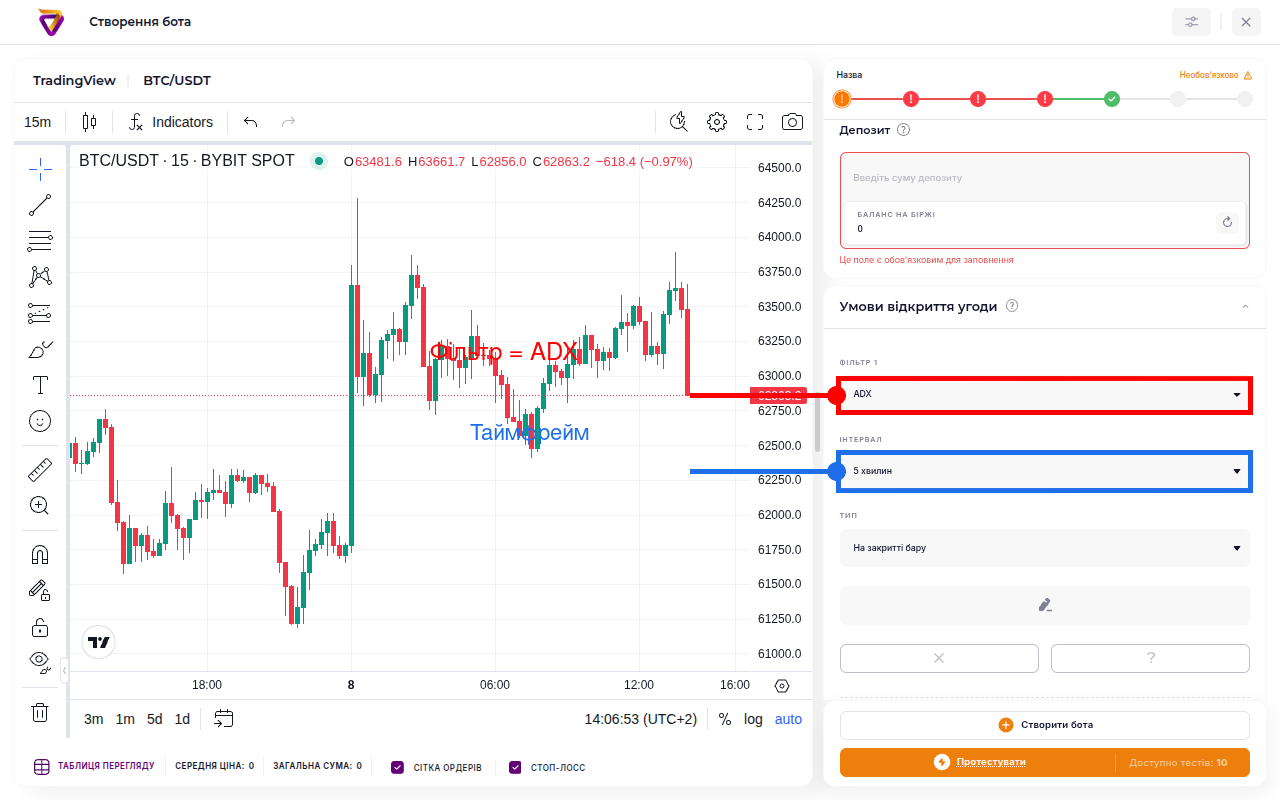Toggle log scale
The height and width of the screenshot is (800, 1280).
753,719
